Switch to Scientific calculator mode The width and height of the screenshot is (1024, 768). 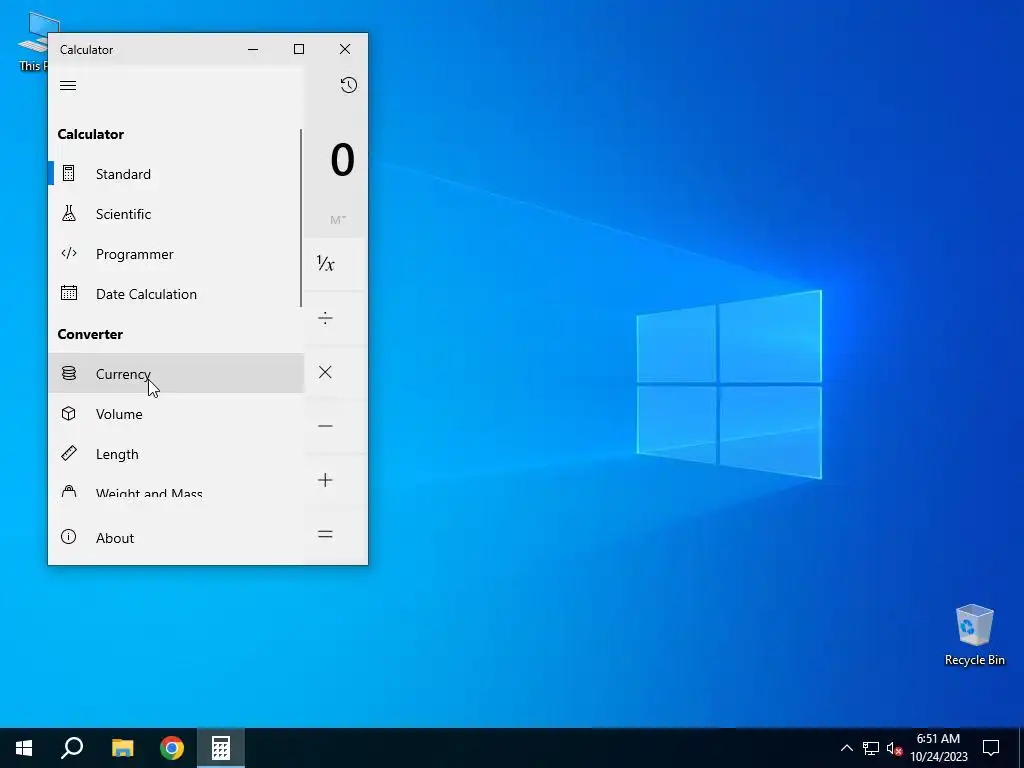pos(176,214)
